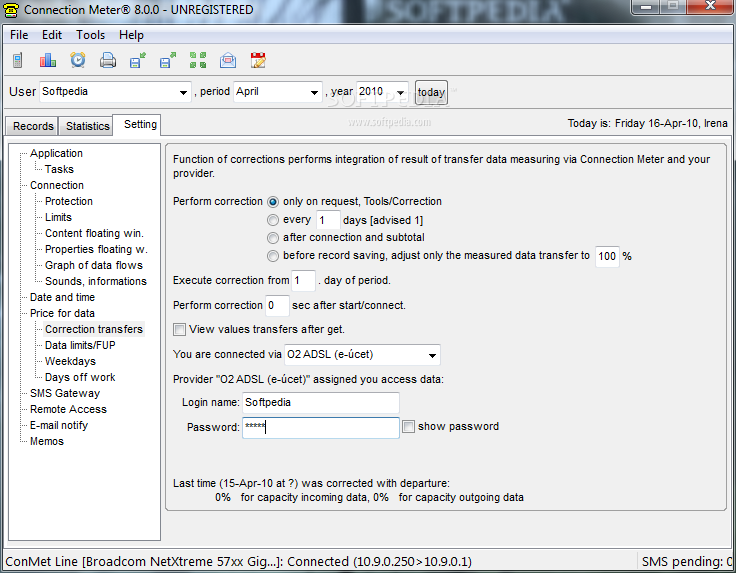Click the four green arrows icon
Screen dimensions: 736x573
pyautogui.click(x=198, y=60)
